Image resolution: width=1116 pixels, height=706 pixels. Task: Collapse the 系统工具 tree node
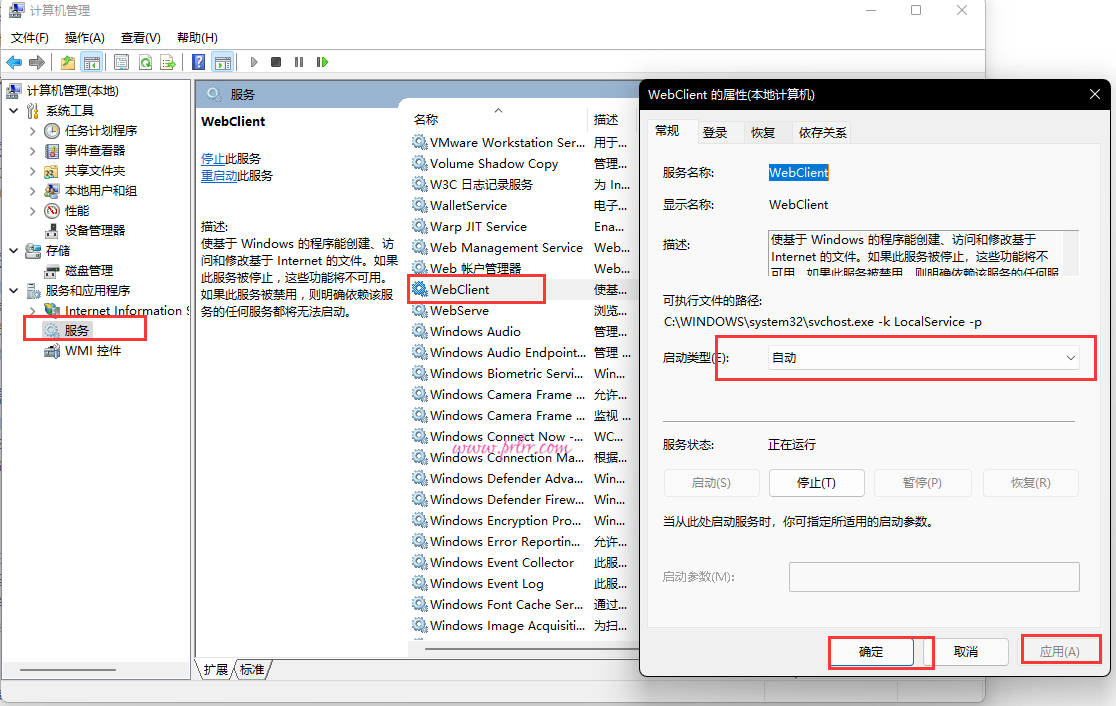(x=14, y=111)
